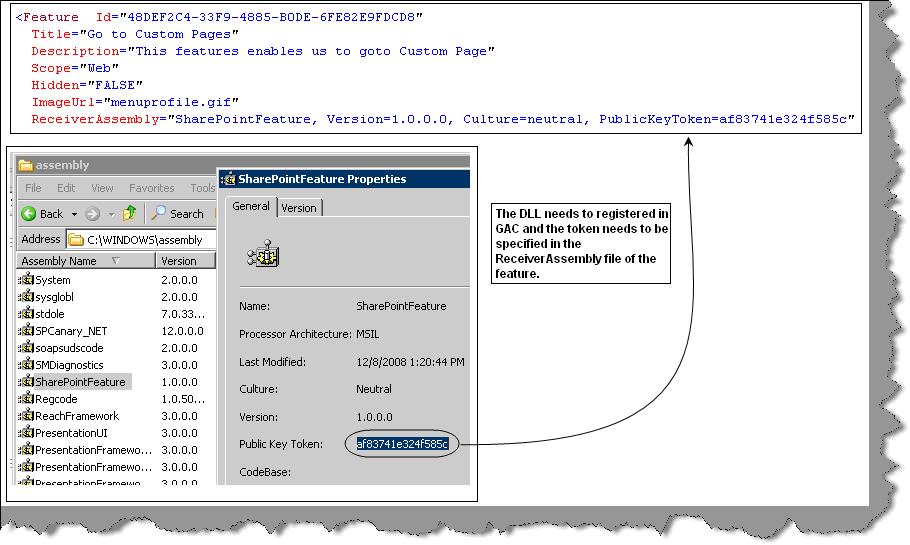Screen dimensions: 910x545
Task: Select the System assembly icon
Action: click(26, 279)
